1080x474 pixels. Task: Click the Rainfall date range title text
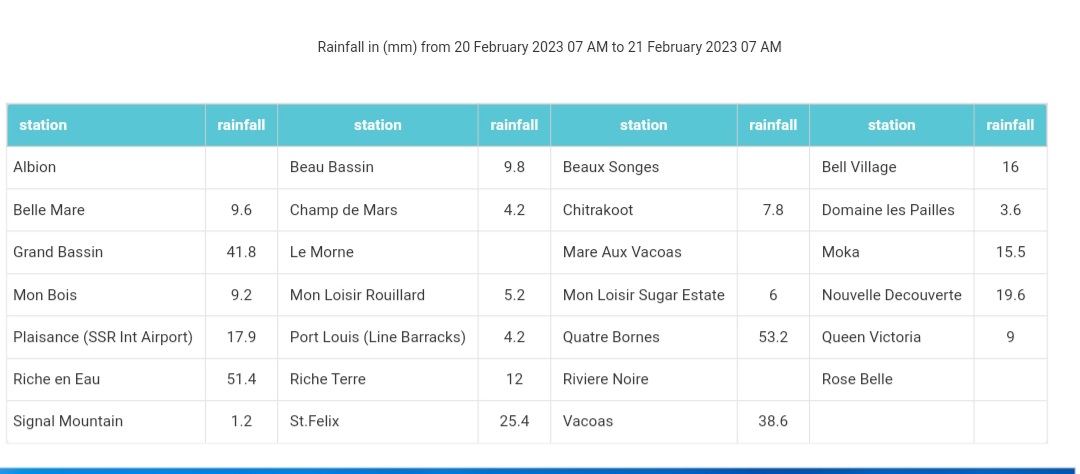click(x=549, y=47)
